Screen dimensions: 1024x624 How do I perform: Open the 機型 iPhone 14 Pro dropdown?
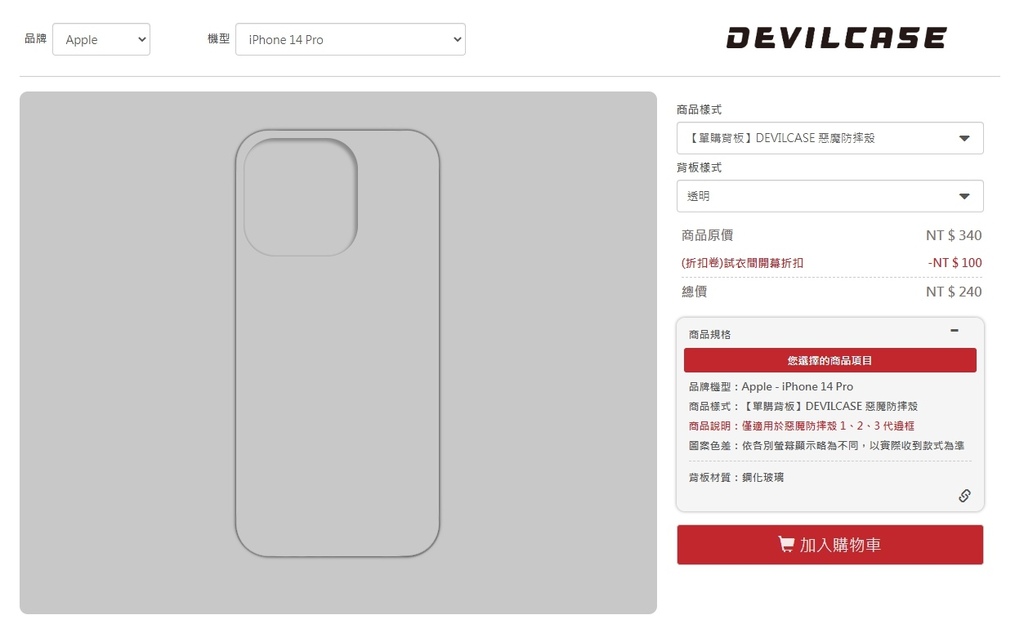350,39
